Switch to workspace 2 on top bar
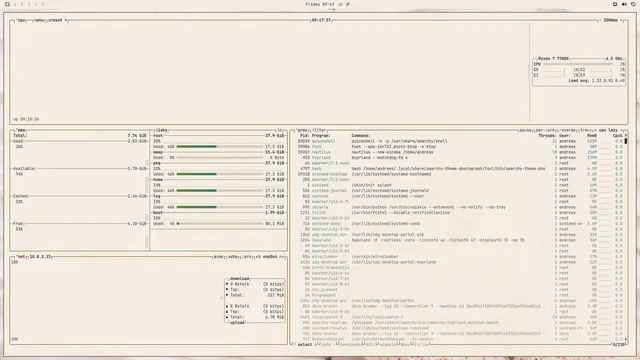This screenshot has height=360, width=640. (22, 4)
